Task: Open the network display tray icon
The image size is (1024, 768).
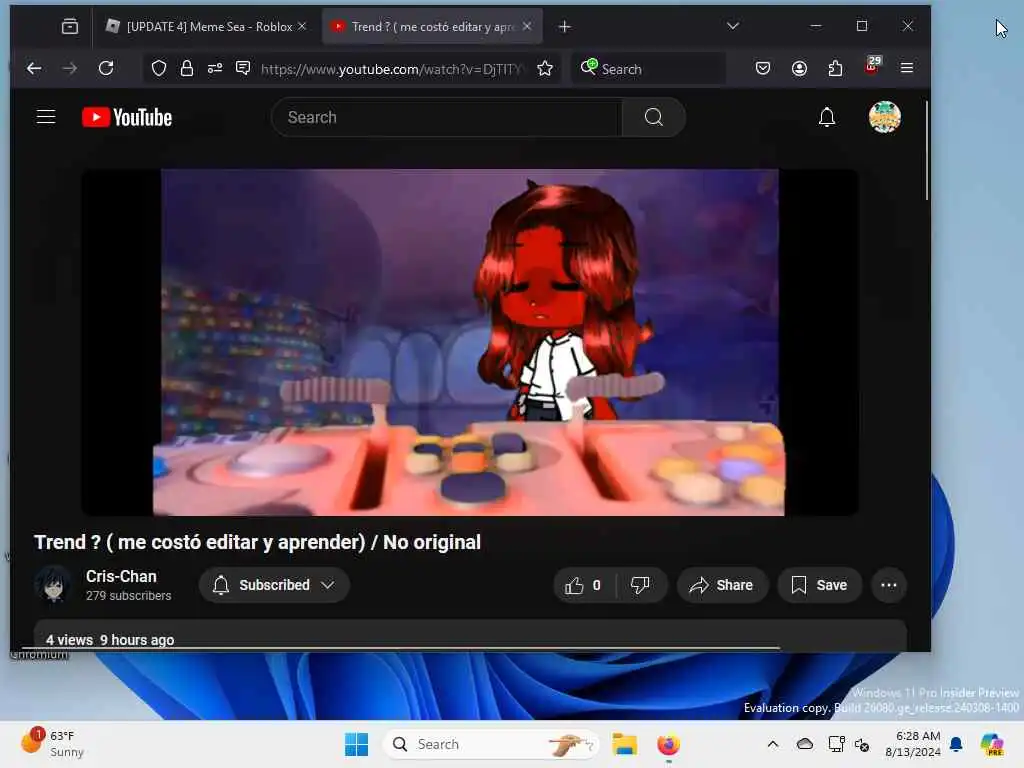Action: pos(836,744)
